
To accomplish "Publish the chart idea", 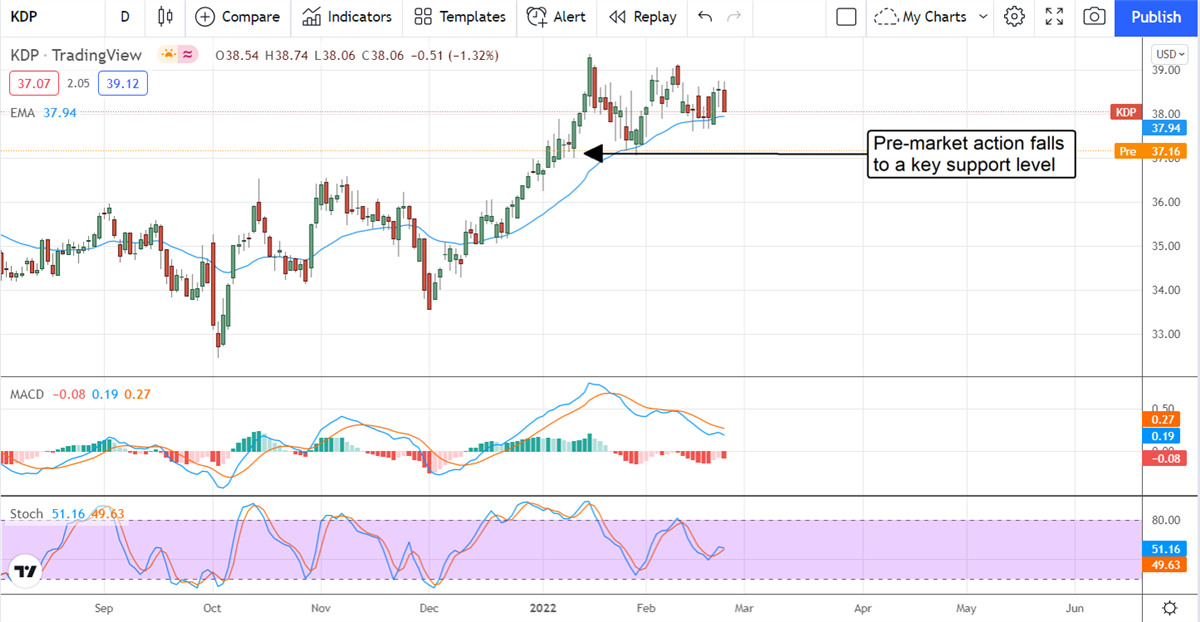I will tap(1156, 17).
